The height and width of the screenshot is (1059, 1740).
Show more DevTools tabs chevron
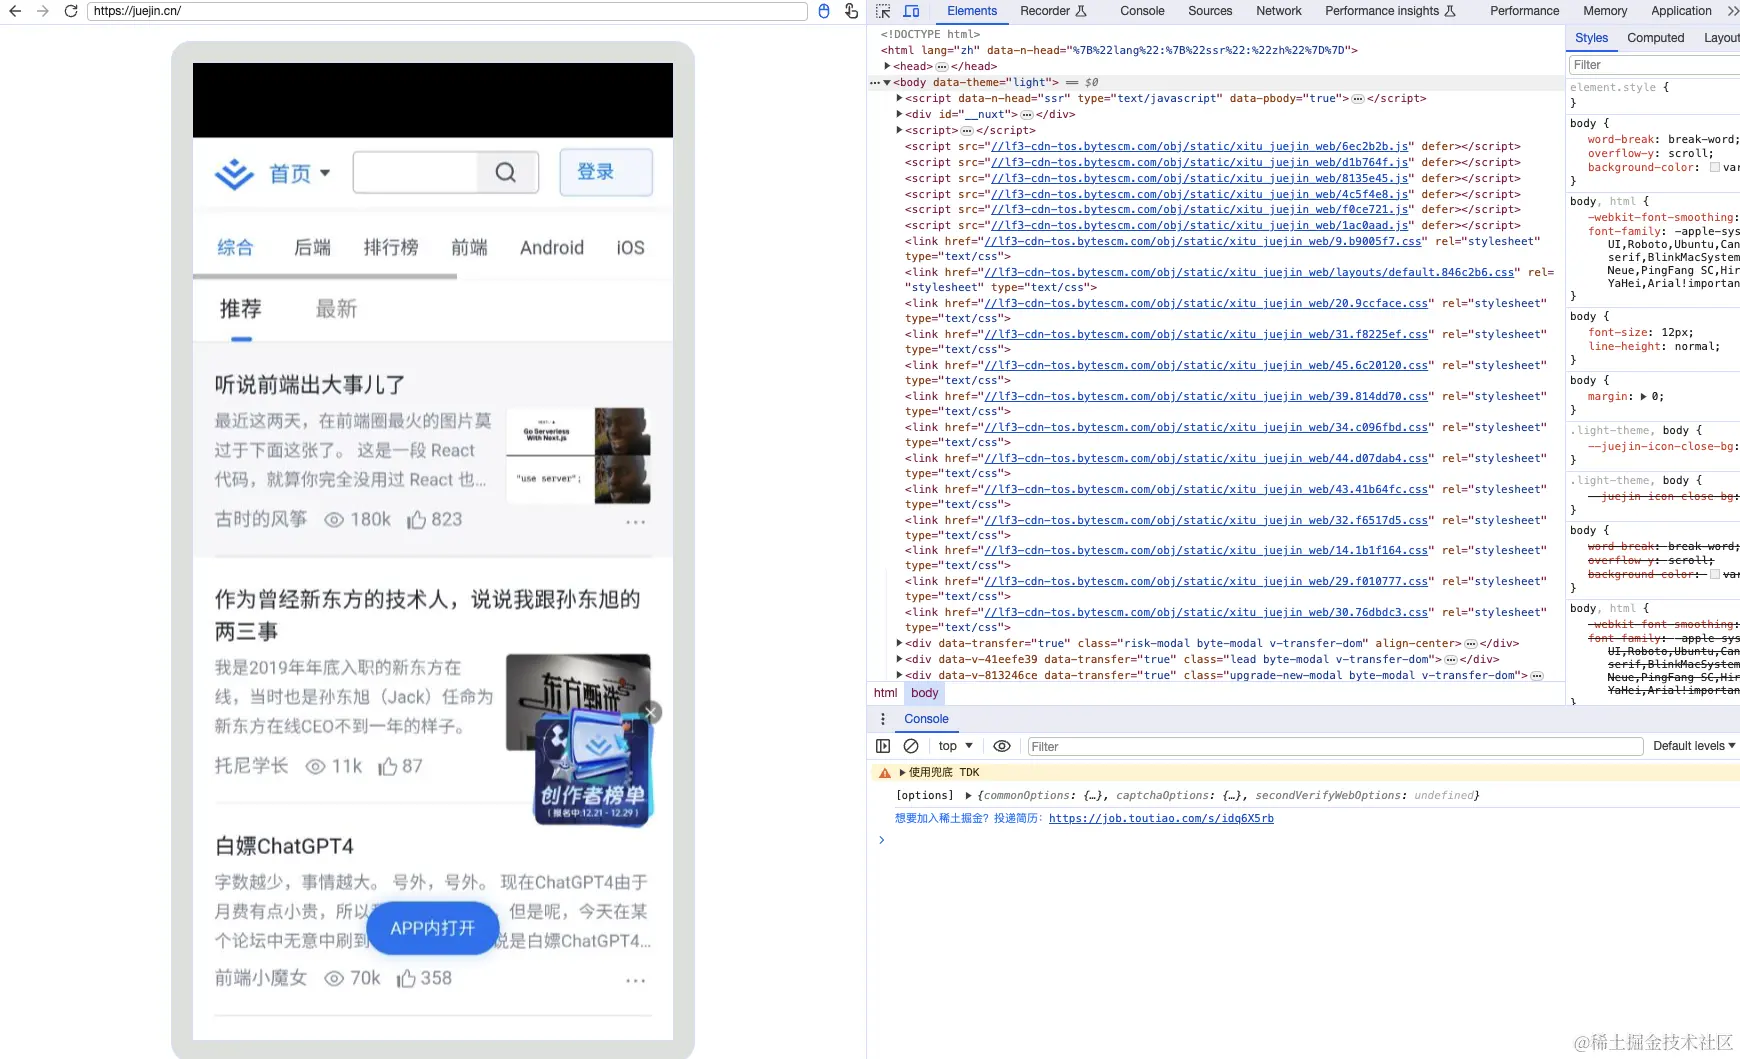(1732, 11)
